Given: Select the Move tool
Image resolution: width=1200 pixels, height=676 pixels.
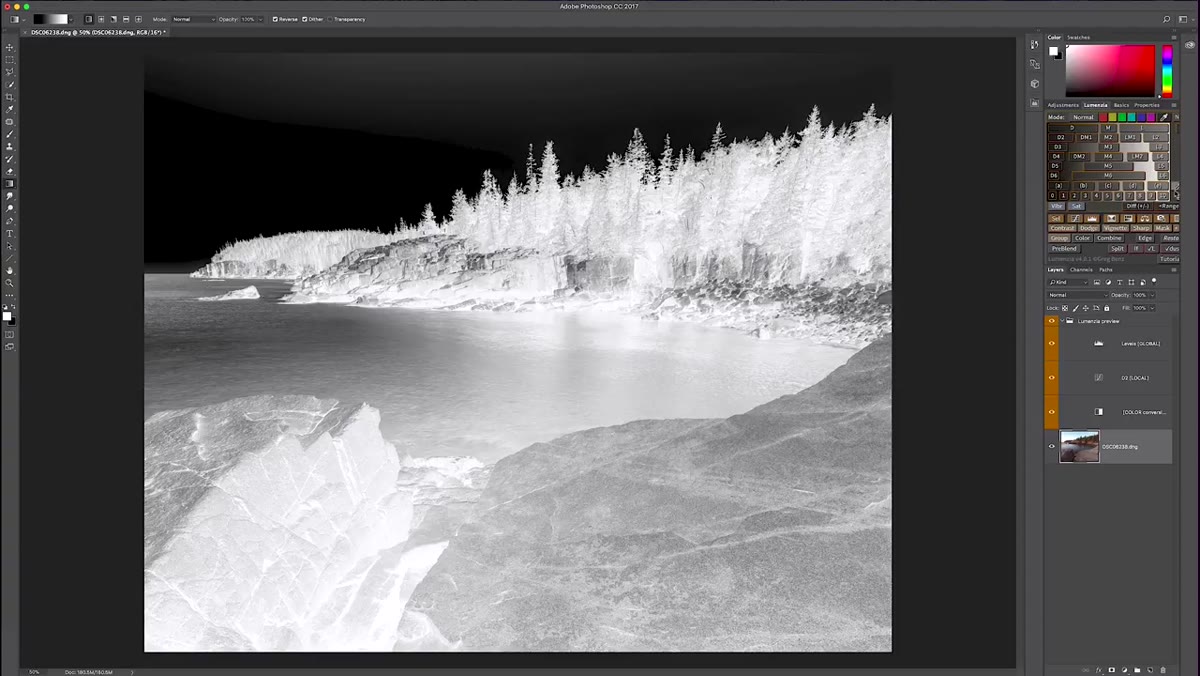Looking at the screenshot, I should click(x=10, y=47).
